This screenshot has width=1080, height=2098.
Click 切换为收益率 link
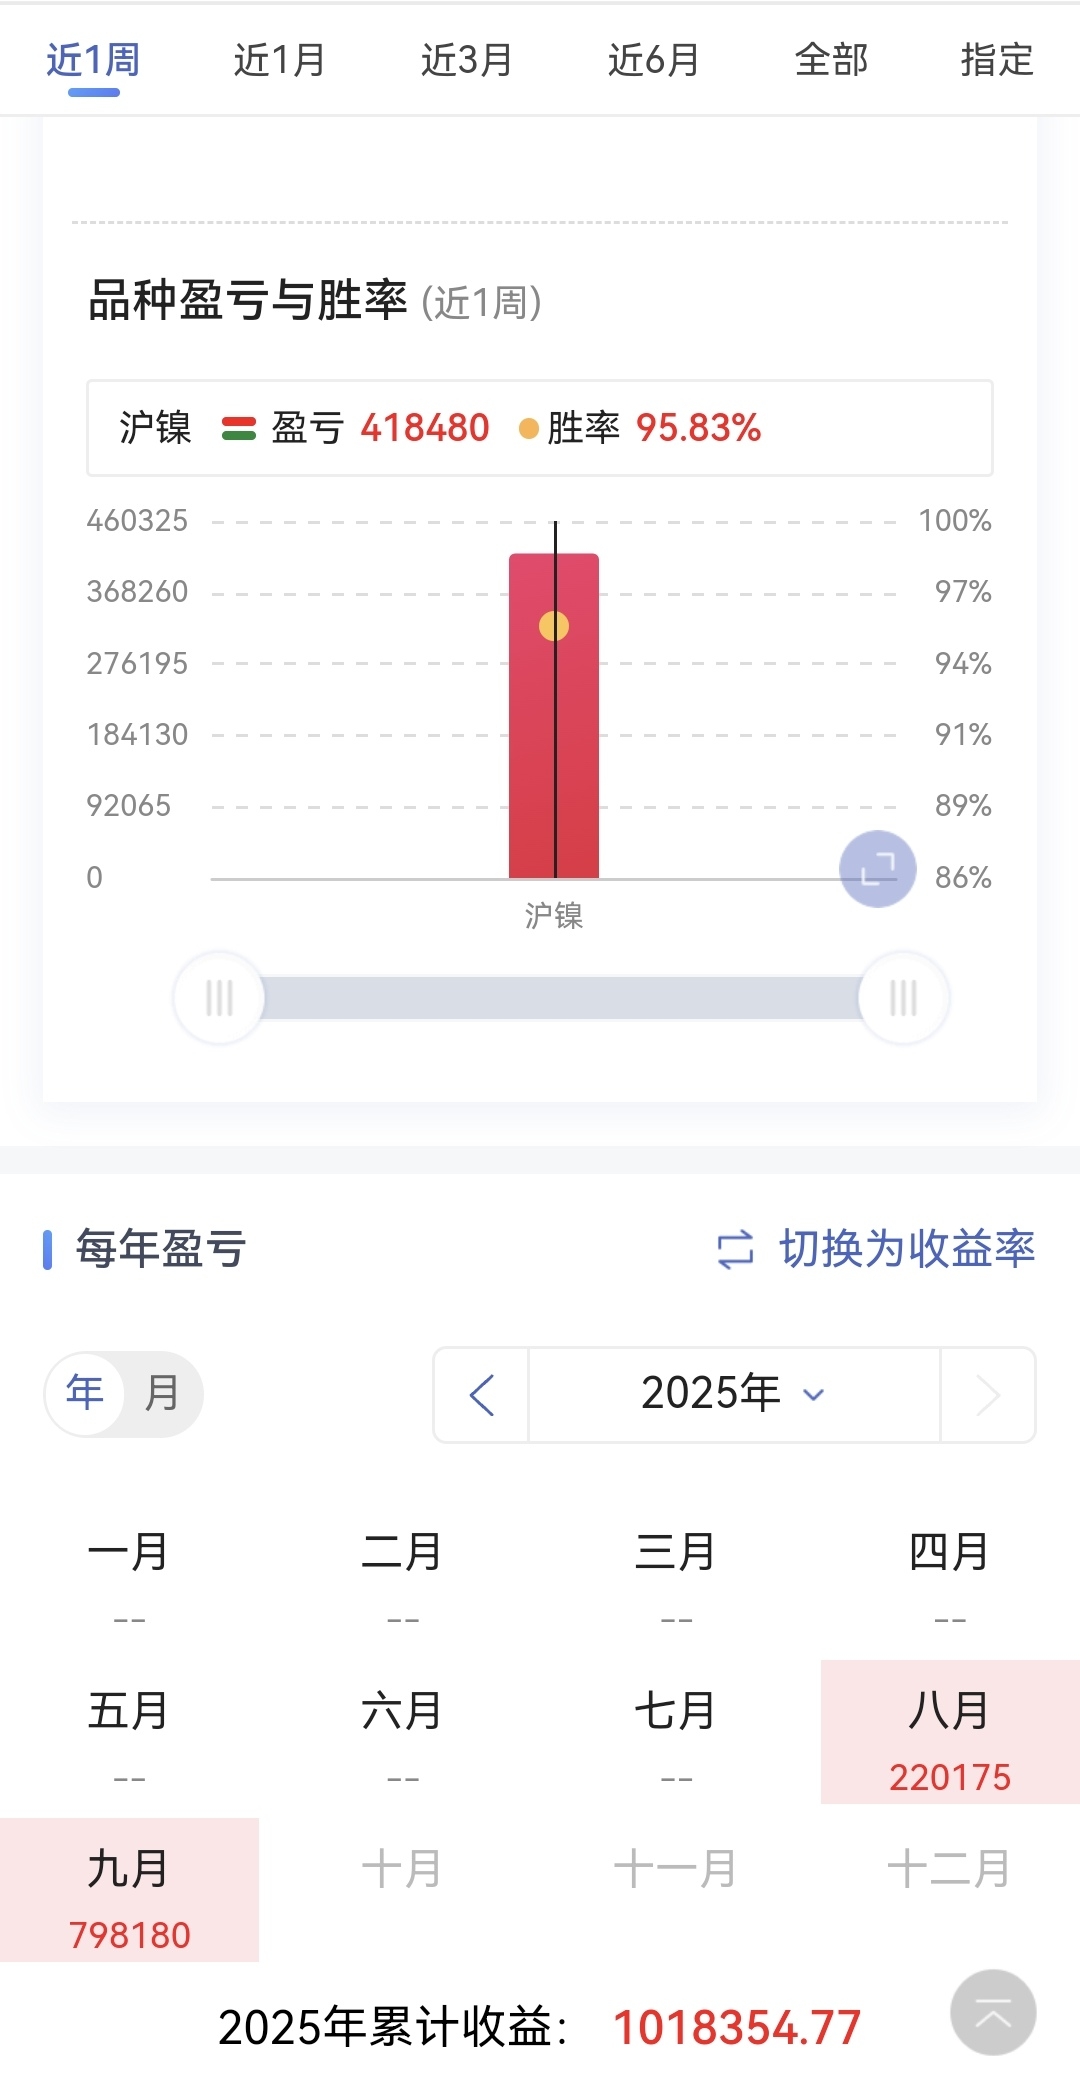pos(907,1249)
